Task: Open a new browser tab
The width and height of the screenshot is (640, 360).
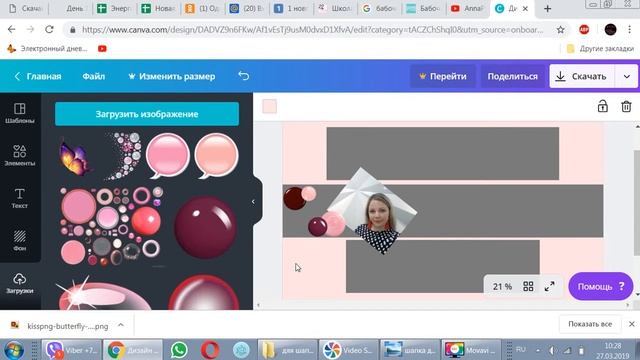Action: coord(547,8)
